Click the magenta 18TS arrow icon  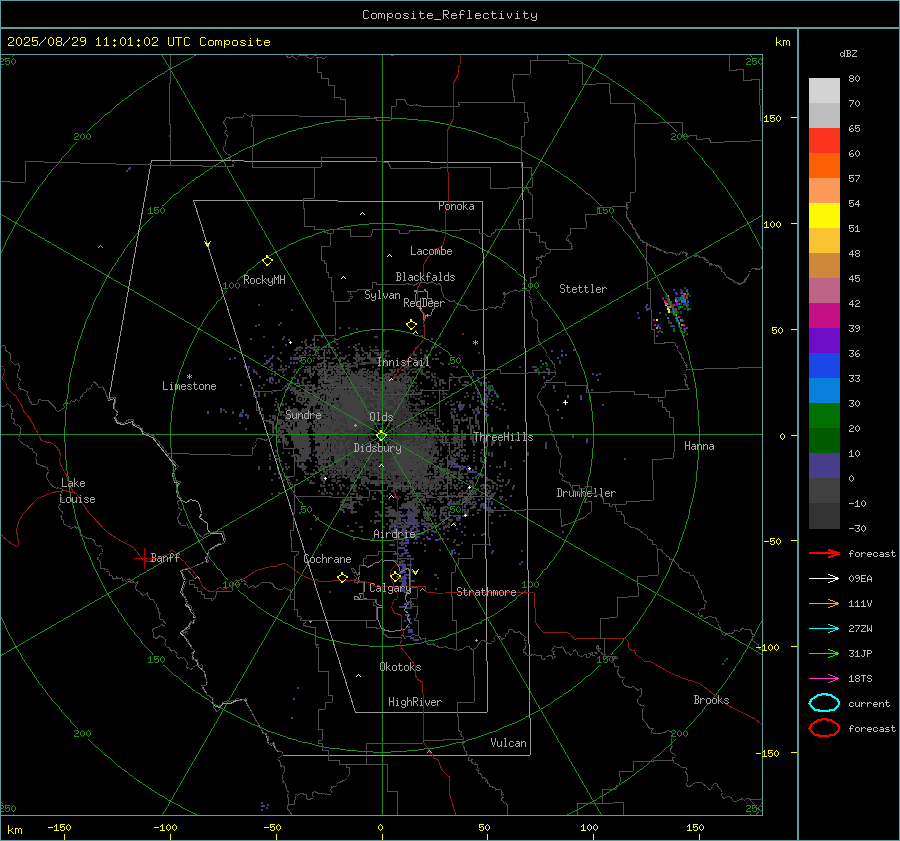click(x=824, y=679)
